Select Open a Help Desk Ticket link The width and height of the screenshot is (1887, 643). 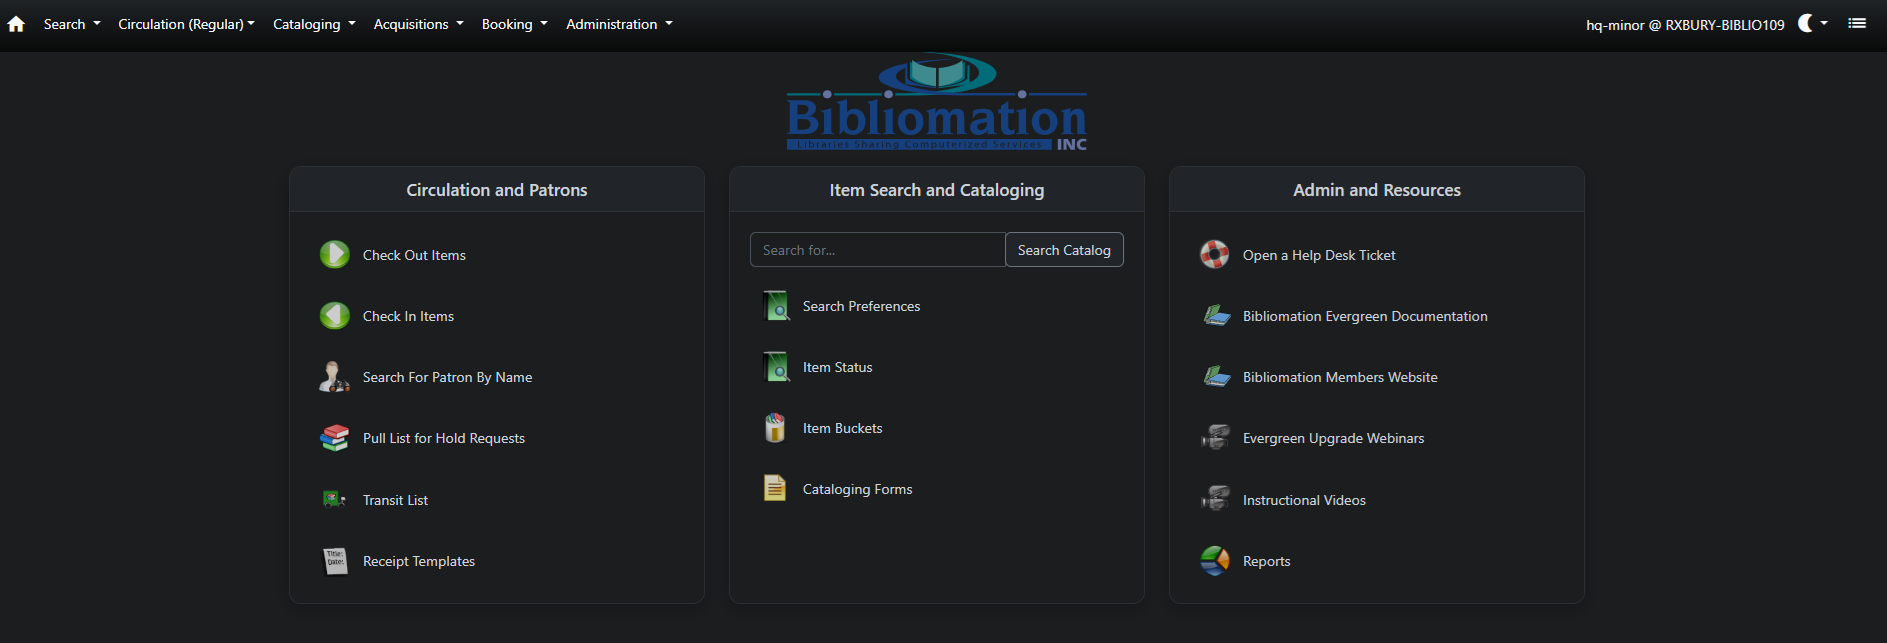coord(1319,255)
